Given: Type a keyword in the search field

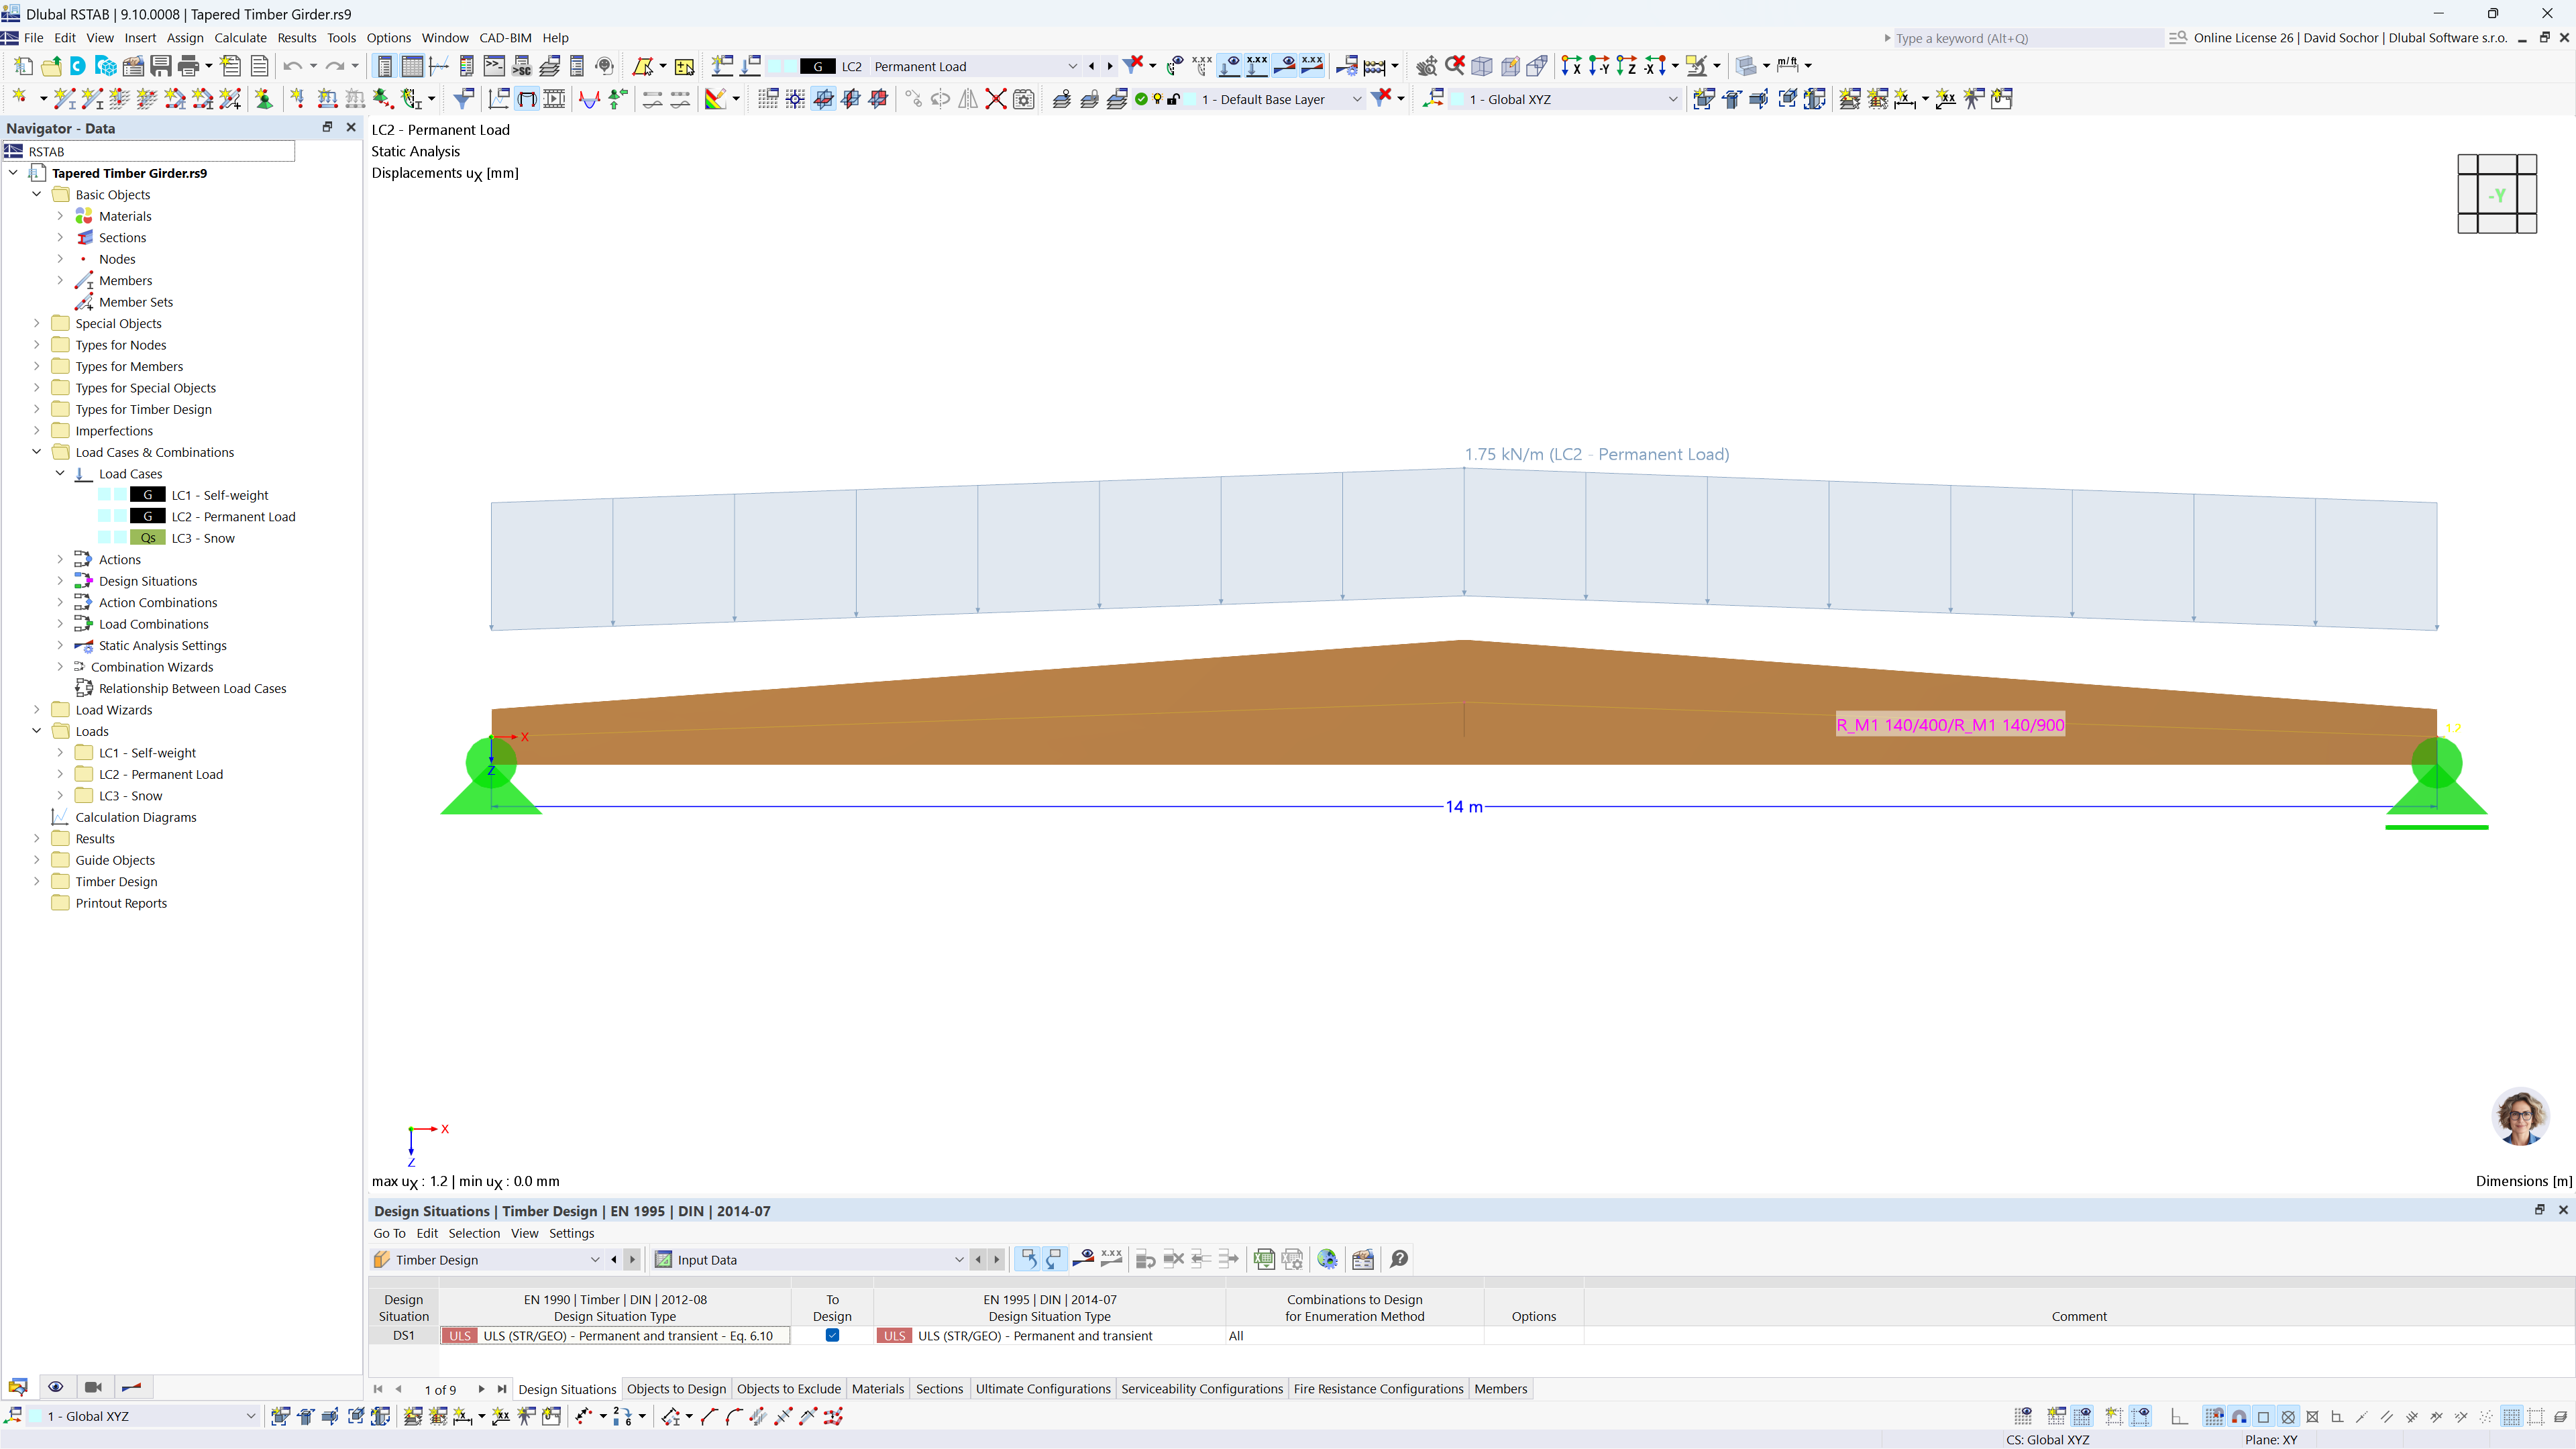Looking at the screenshot, I should click(x=2020, y=38).
